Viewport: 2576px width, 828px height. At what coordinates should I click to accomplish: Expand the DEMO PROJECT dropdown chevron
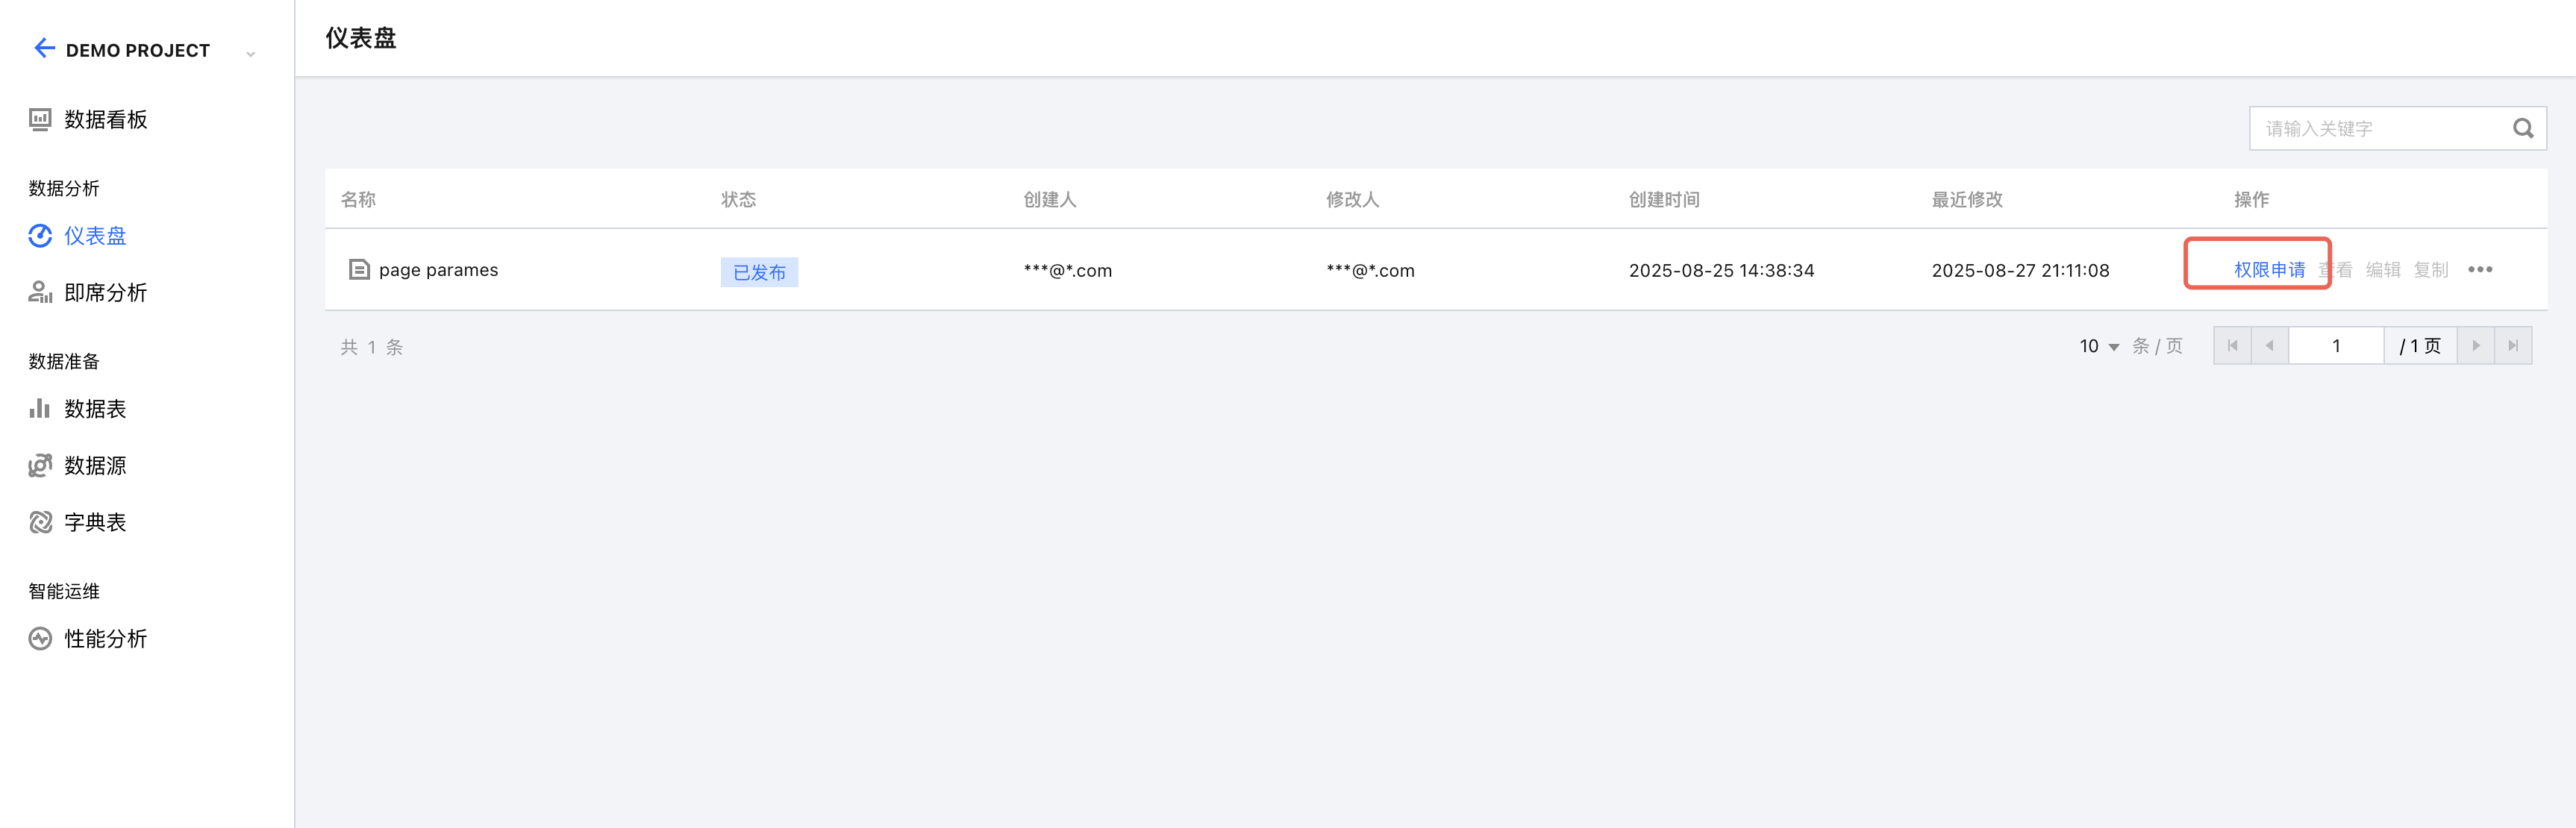click(250, 54)
